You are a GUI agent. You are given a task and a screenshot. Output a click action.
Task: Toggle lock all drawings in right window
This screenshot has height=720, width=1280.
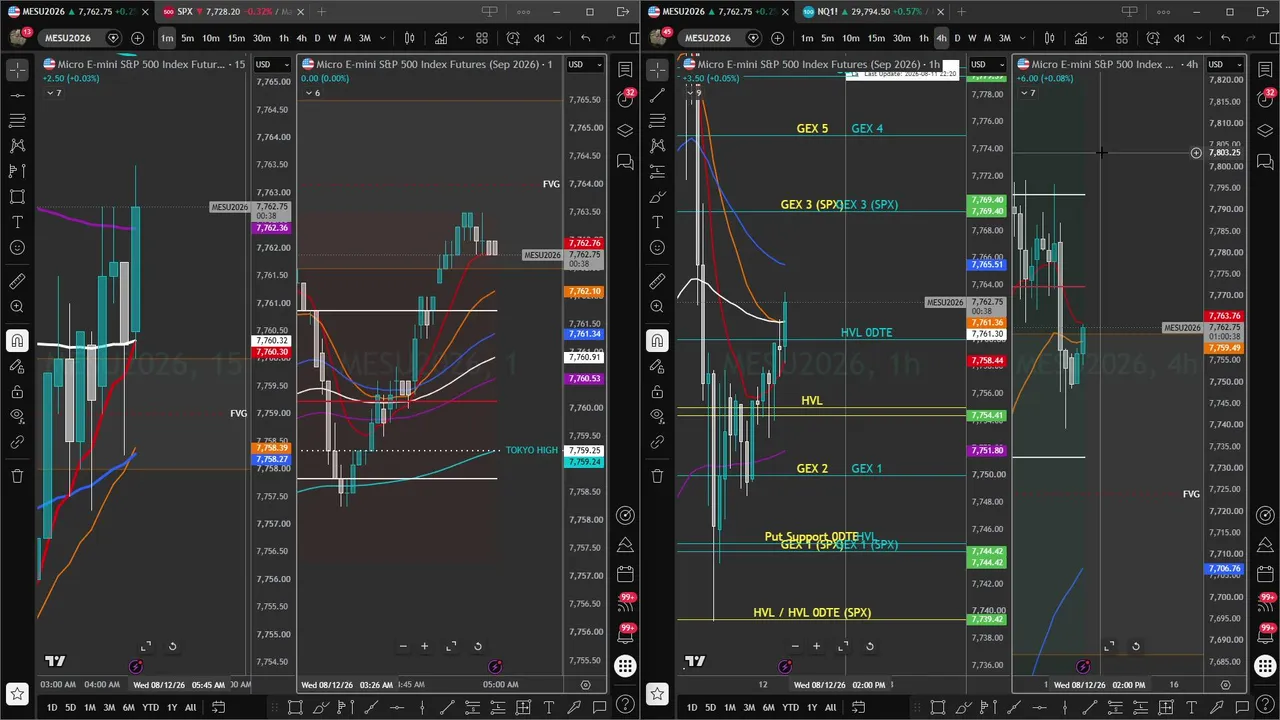coord(657,392)
